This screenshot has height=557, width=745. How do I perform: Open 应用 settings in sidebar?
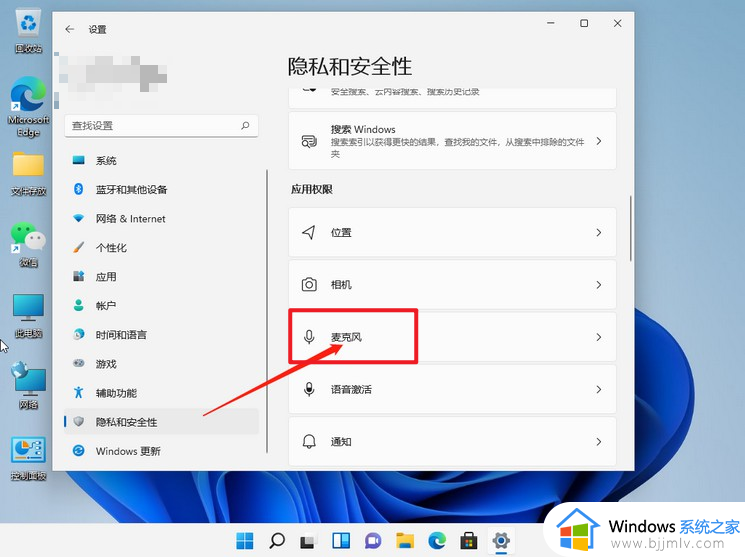click(162, 277)
